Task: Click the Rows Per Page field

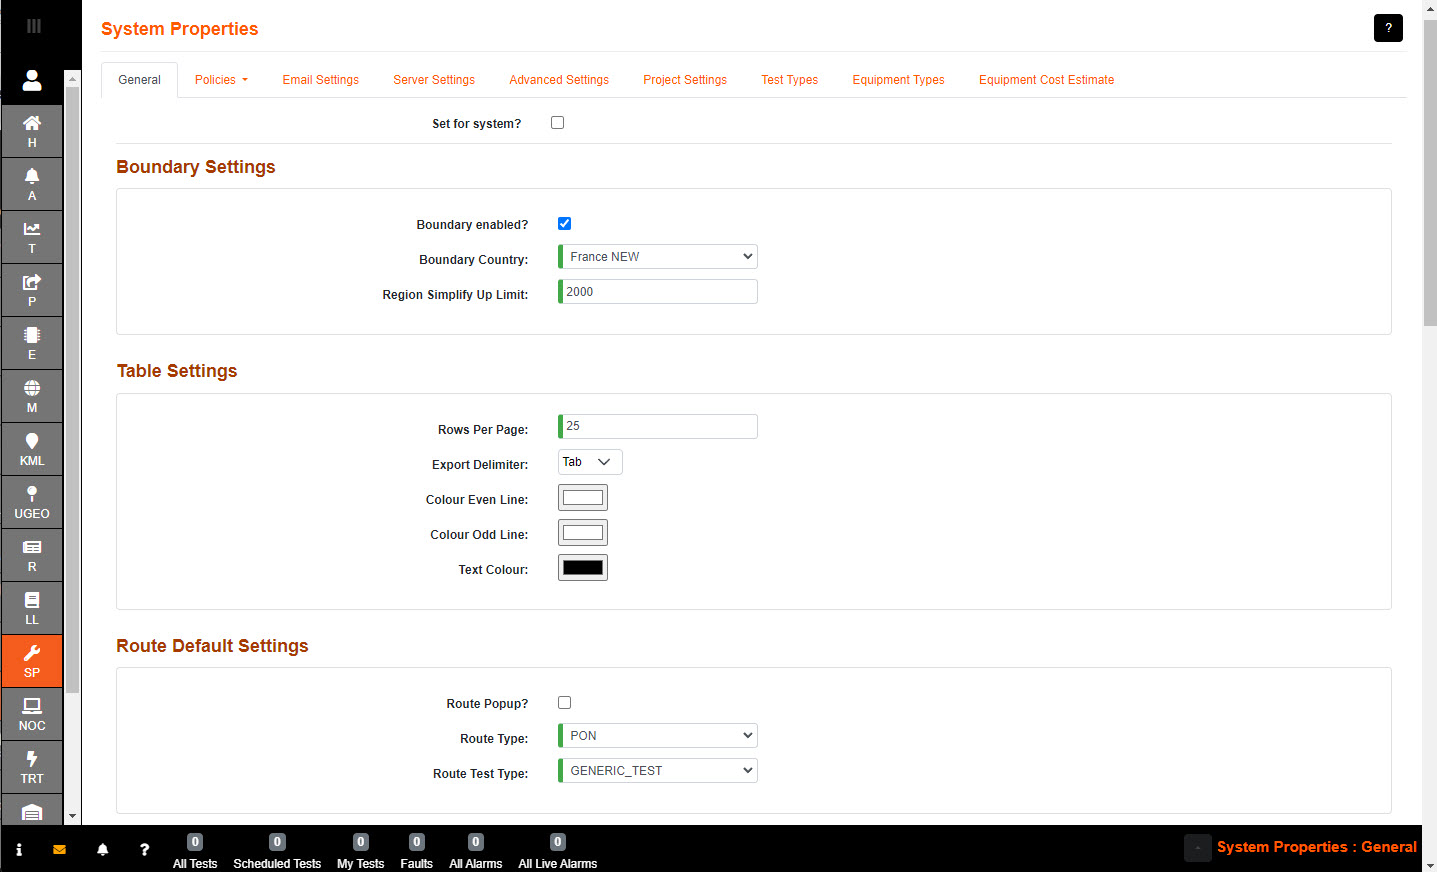Action: click(x=658, y=427)
